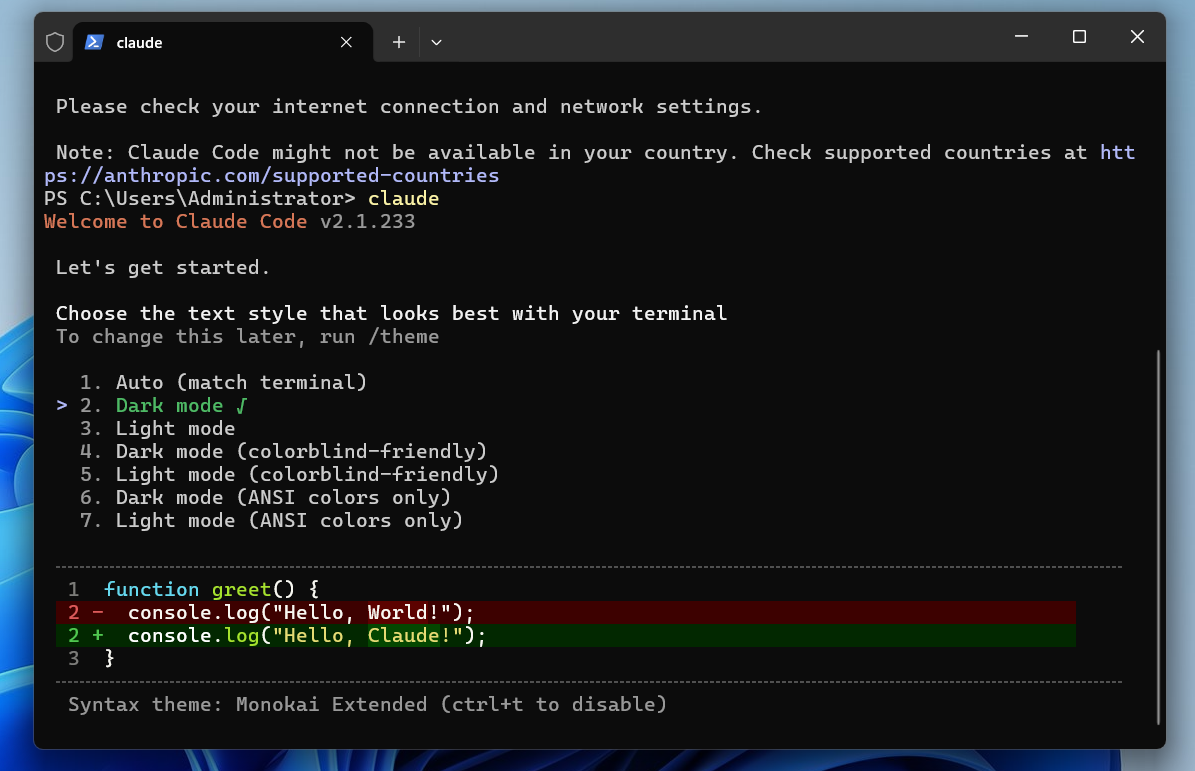The image size is (1195, 771).
Task: Click 'Please check your internet connection' line
Action: [x=408, y=107]
